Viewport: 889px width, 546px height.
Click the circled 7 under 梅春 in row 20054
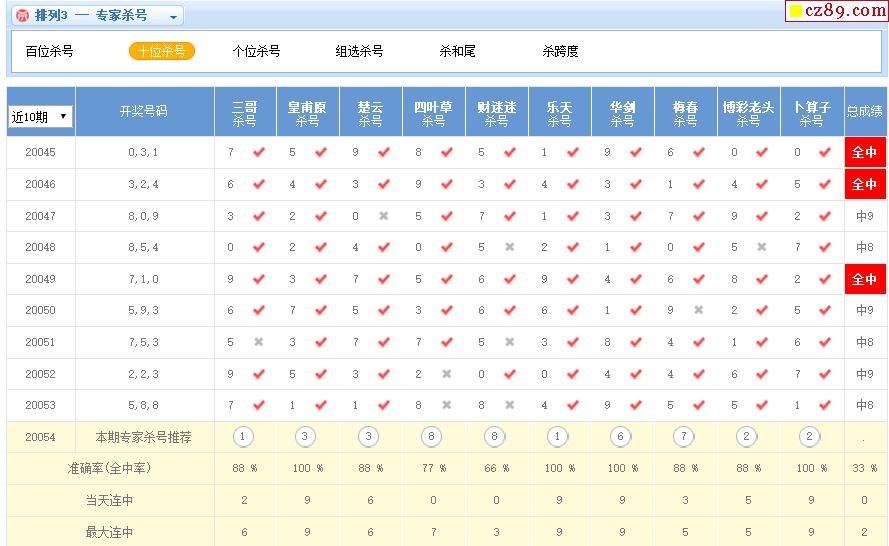pos(684,437)
